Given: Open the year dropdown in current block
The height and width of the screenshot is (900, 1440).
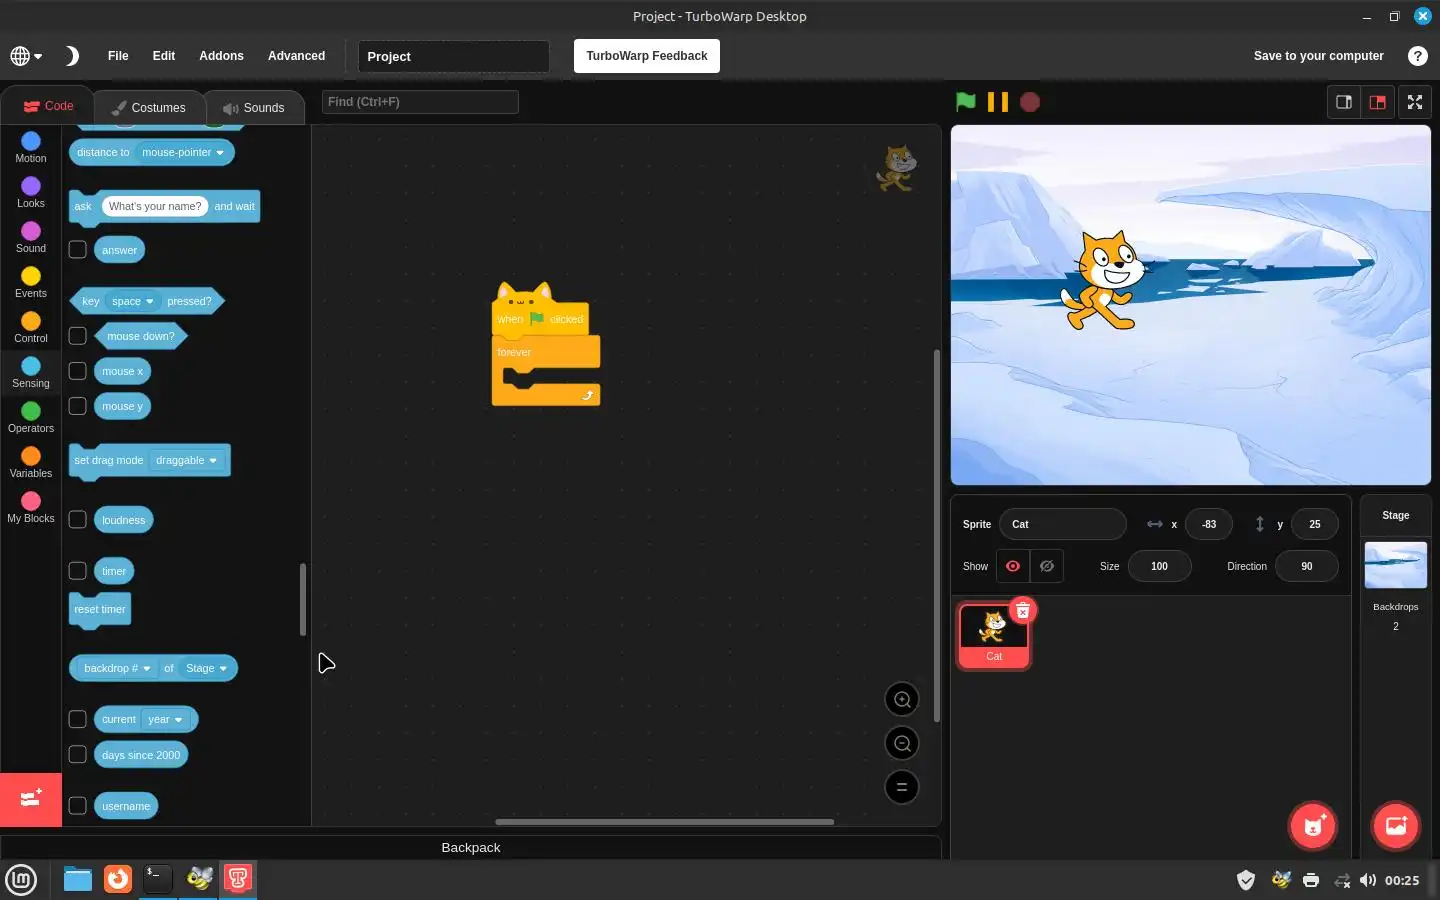Looking at the screenshot, I should [x=165, y=719].
